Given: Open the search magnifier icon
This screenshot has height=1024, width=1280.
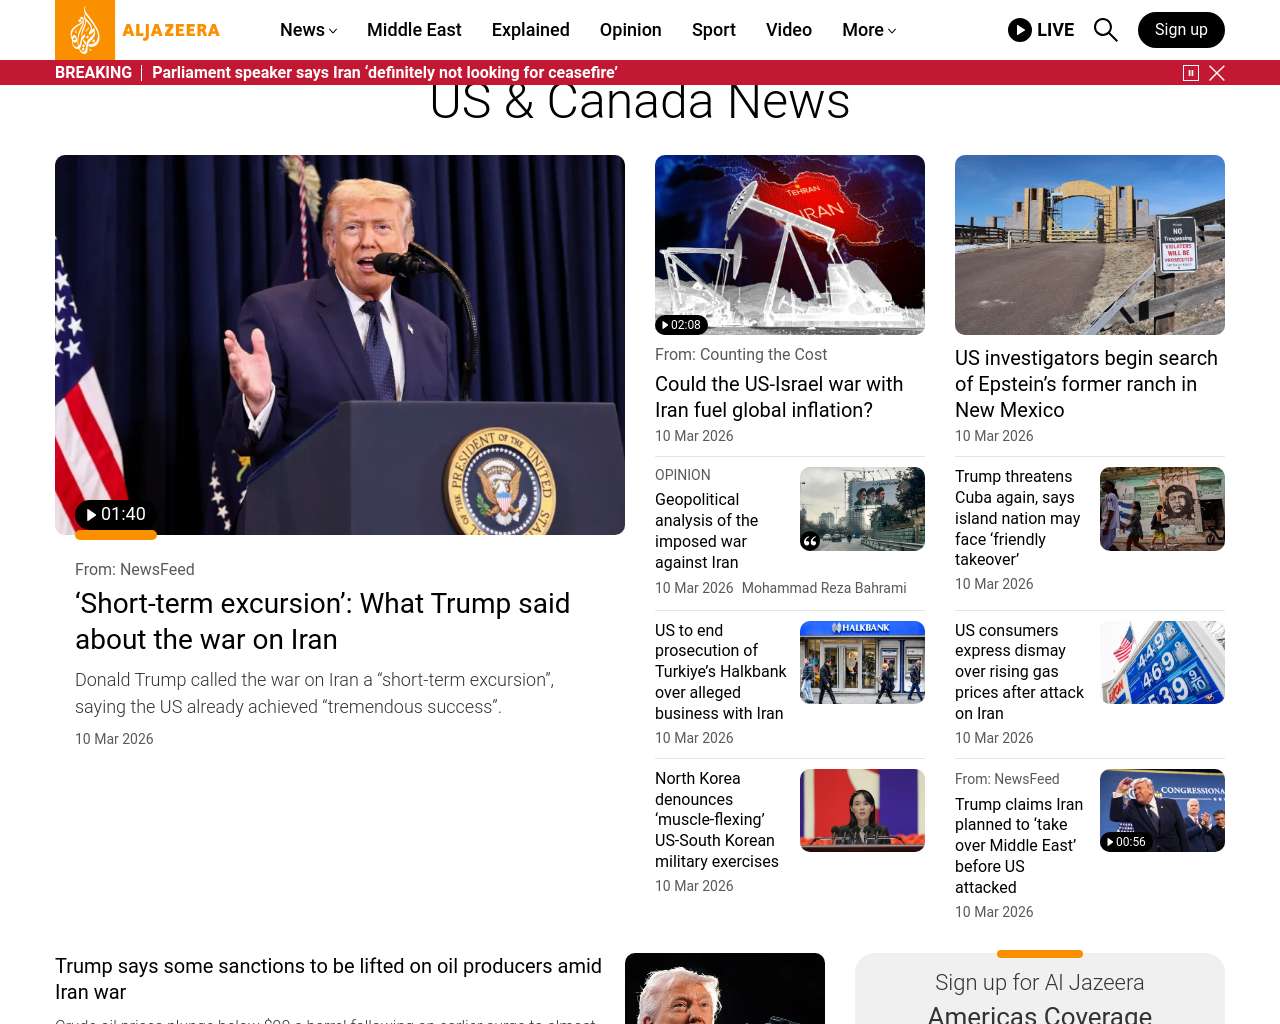Looking at the screenshot, I should (1105, 30).
